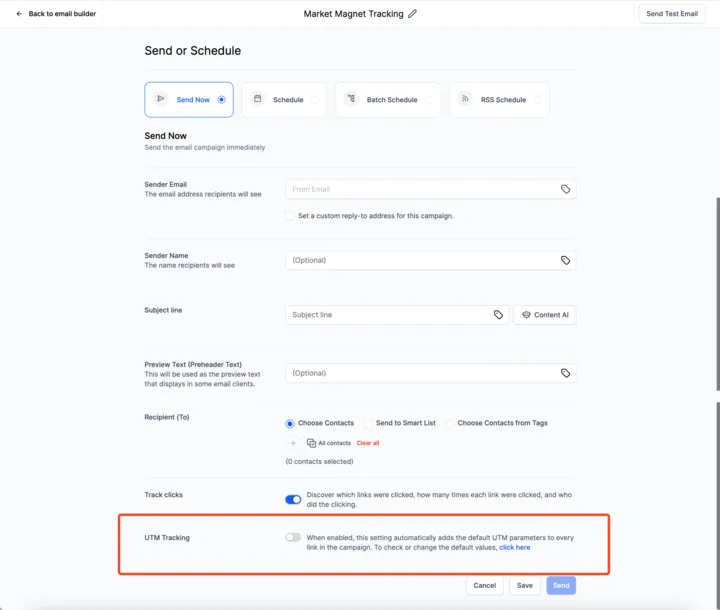720x610 pixels.
Task: Click the page vertical scrollbar
Action: pos(717,294)
